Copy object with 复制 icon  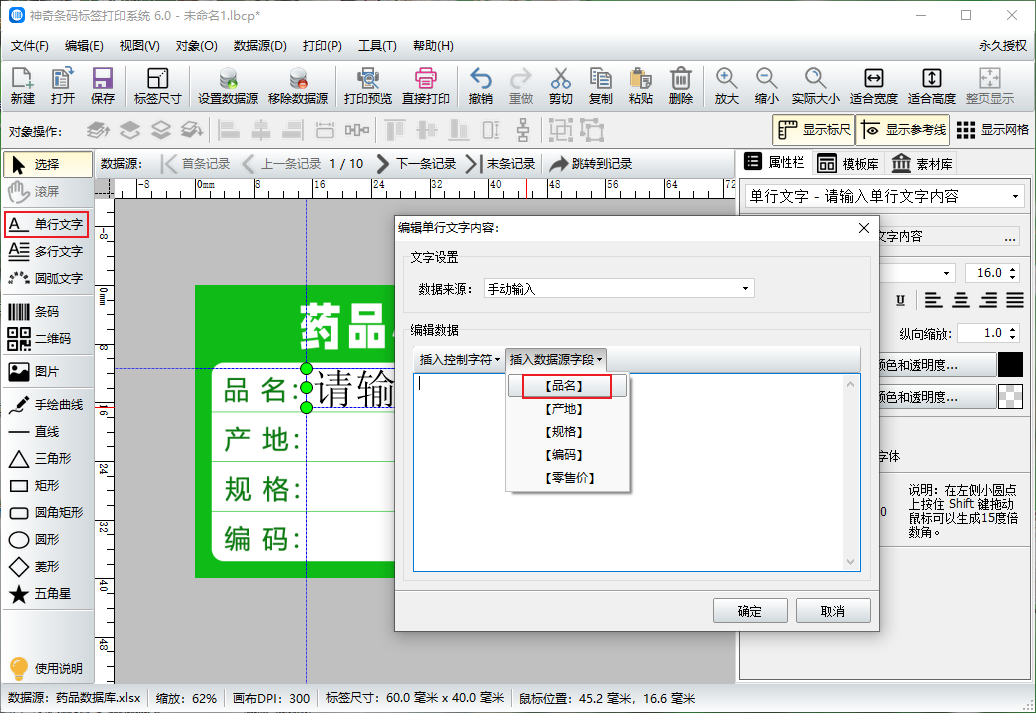601,86
